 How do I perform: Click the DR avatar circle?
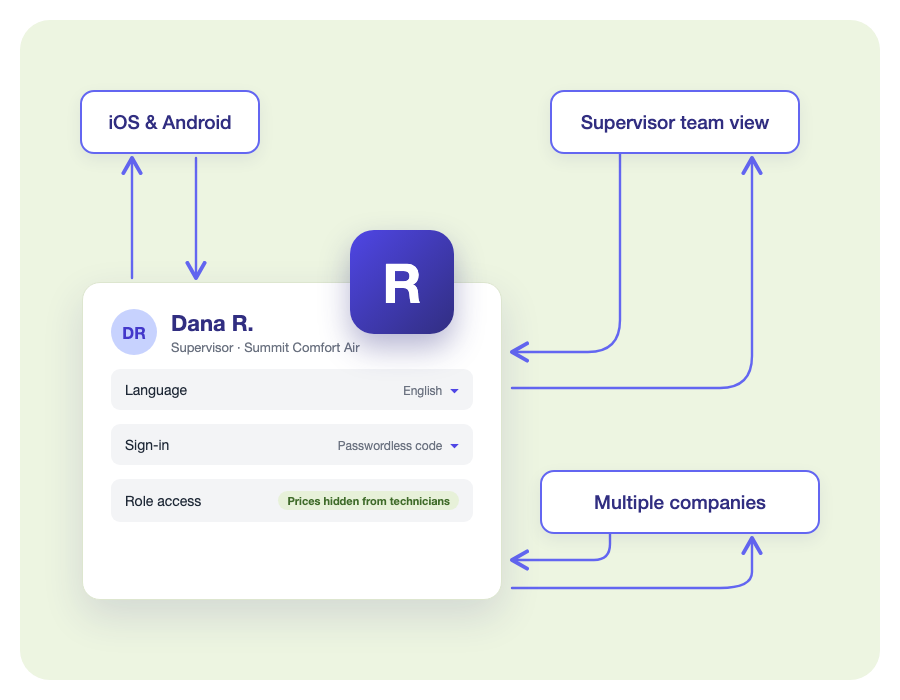pyautogui.click(x=134, y=332)
